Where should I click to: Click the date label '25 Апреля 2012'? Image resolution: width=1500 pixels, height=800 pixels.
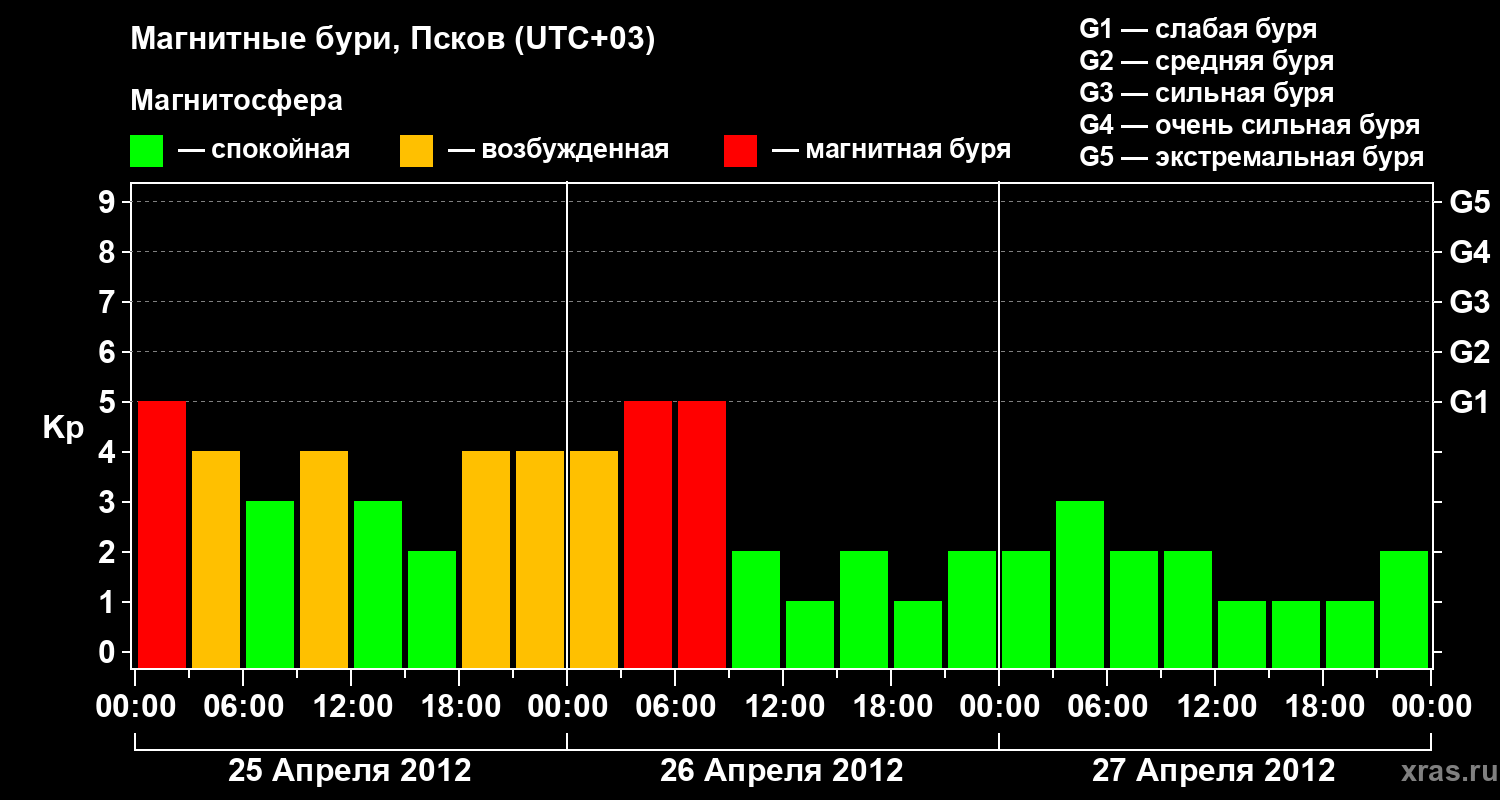[349, 770]
